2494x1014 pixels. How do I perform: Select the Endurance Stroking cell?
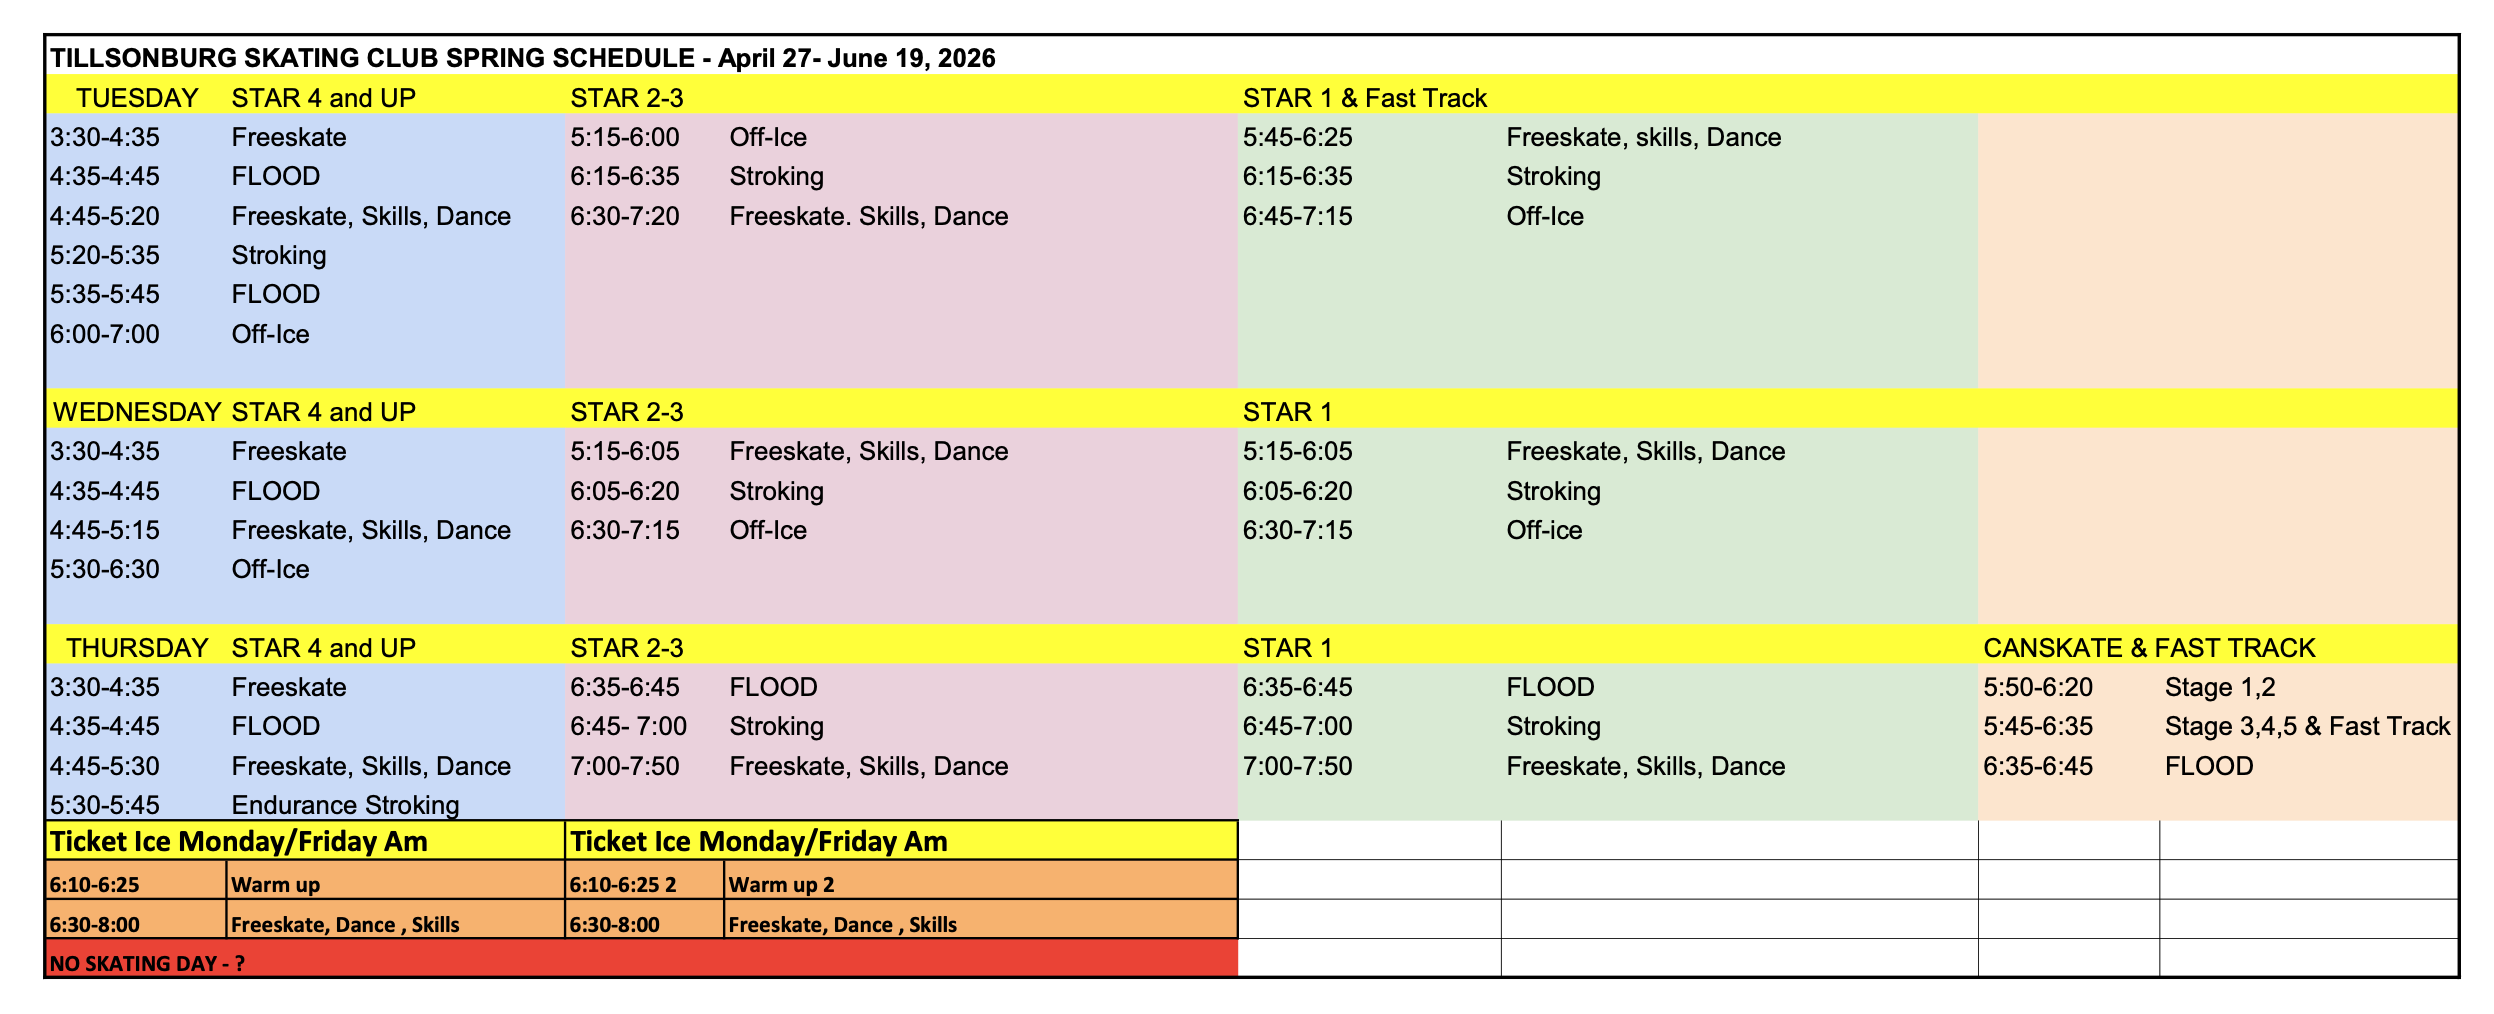point(345,805)
